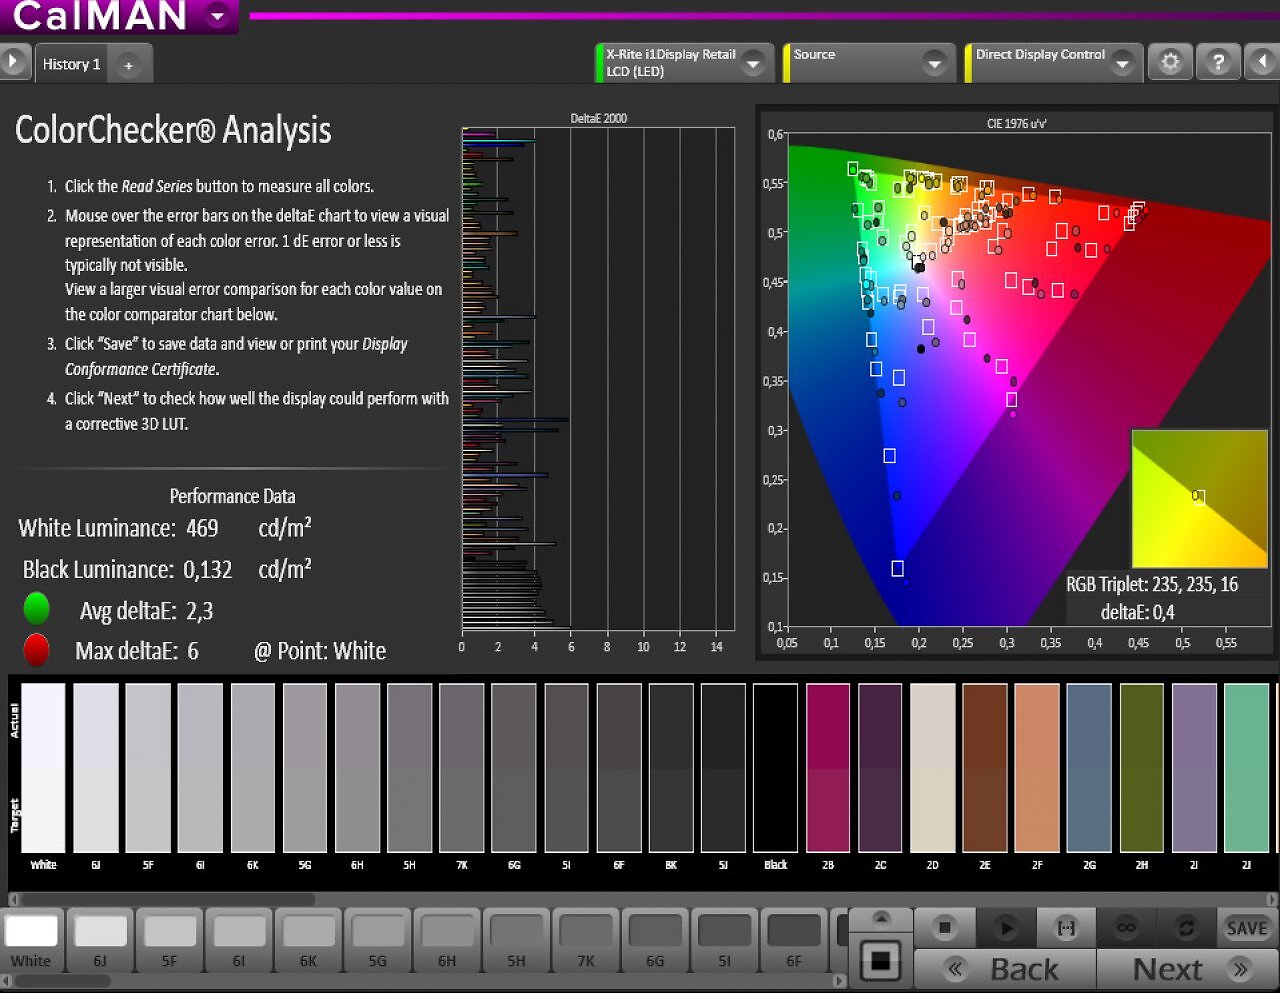This screenshot has height=993, width=1280.
Task: Select the 6H patch button in bottom strip
Action: coord(447,940)
